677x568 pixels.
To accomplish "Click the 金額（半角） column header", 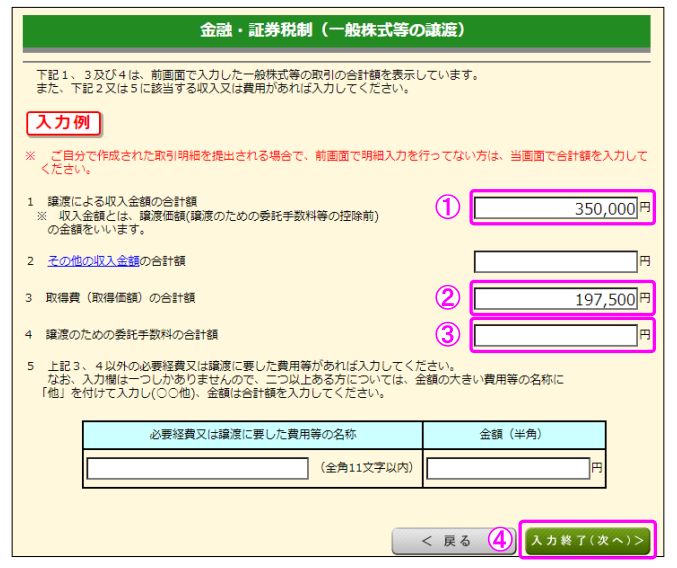I will coord(514,435).
